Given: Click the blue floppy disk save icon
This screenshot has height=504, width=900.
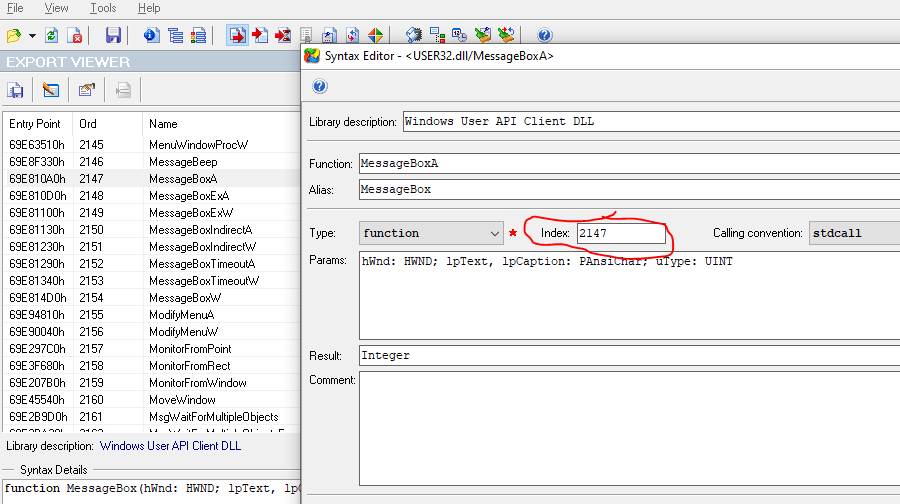Looking at the screenshot, I should 113,35.
